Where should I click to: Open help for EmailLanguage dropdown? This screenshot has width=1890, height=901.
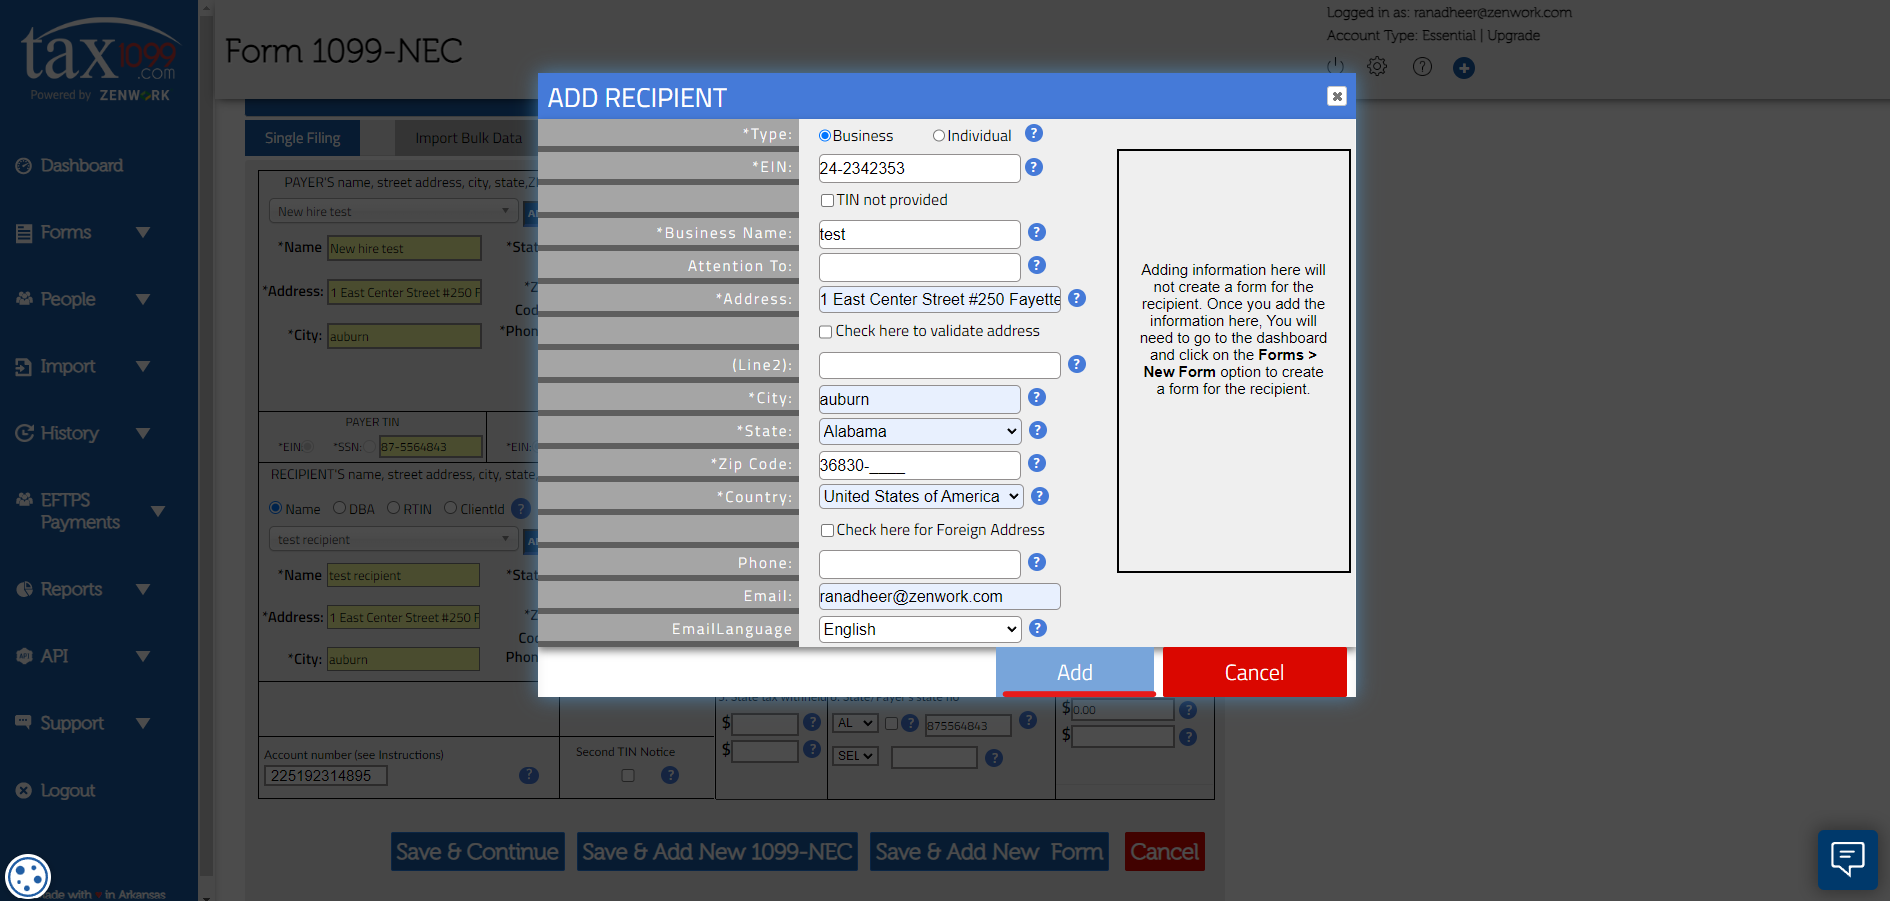coord(1038,628)
